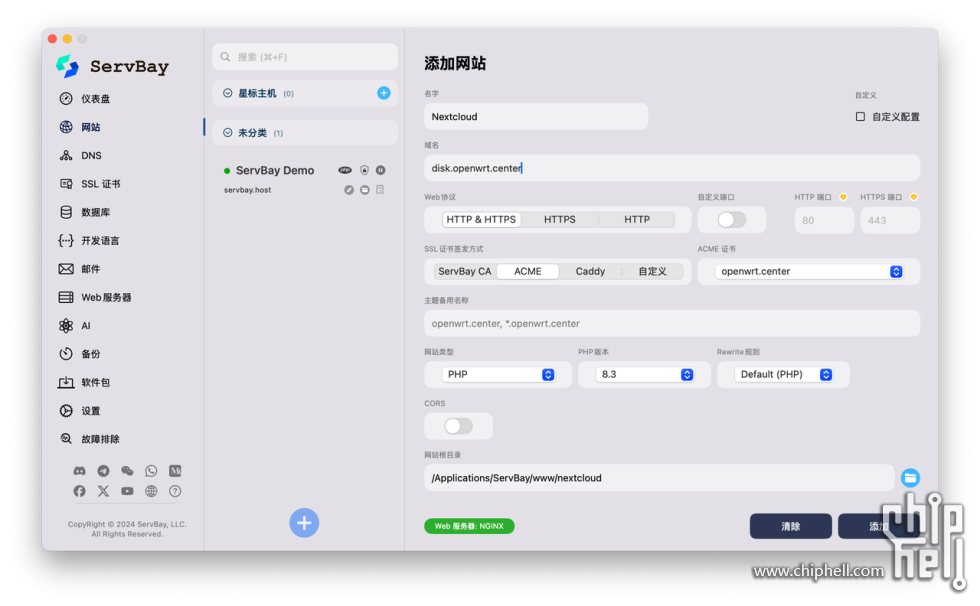Open the PHP 版本 dropdown showing 8.3
The width and height of the screenshot is (980, 606).
[644, 374]
